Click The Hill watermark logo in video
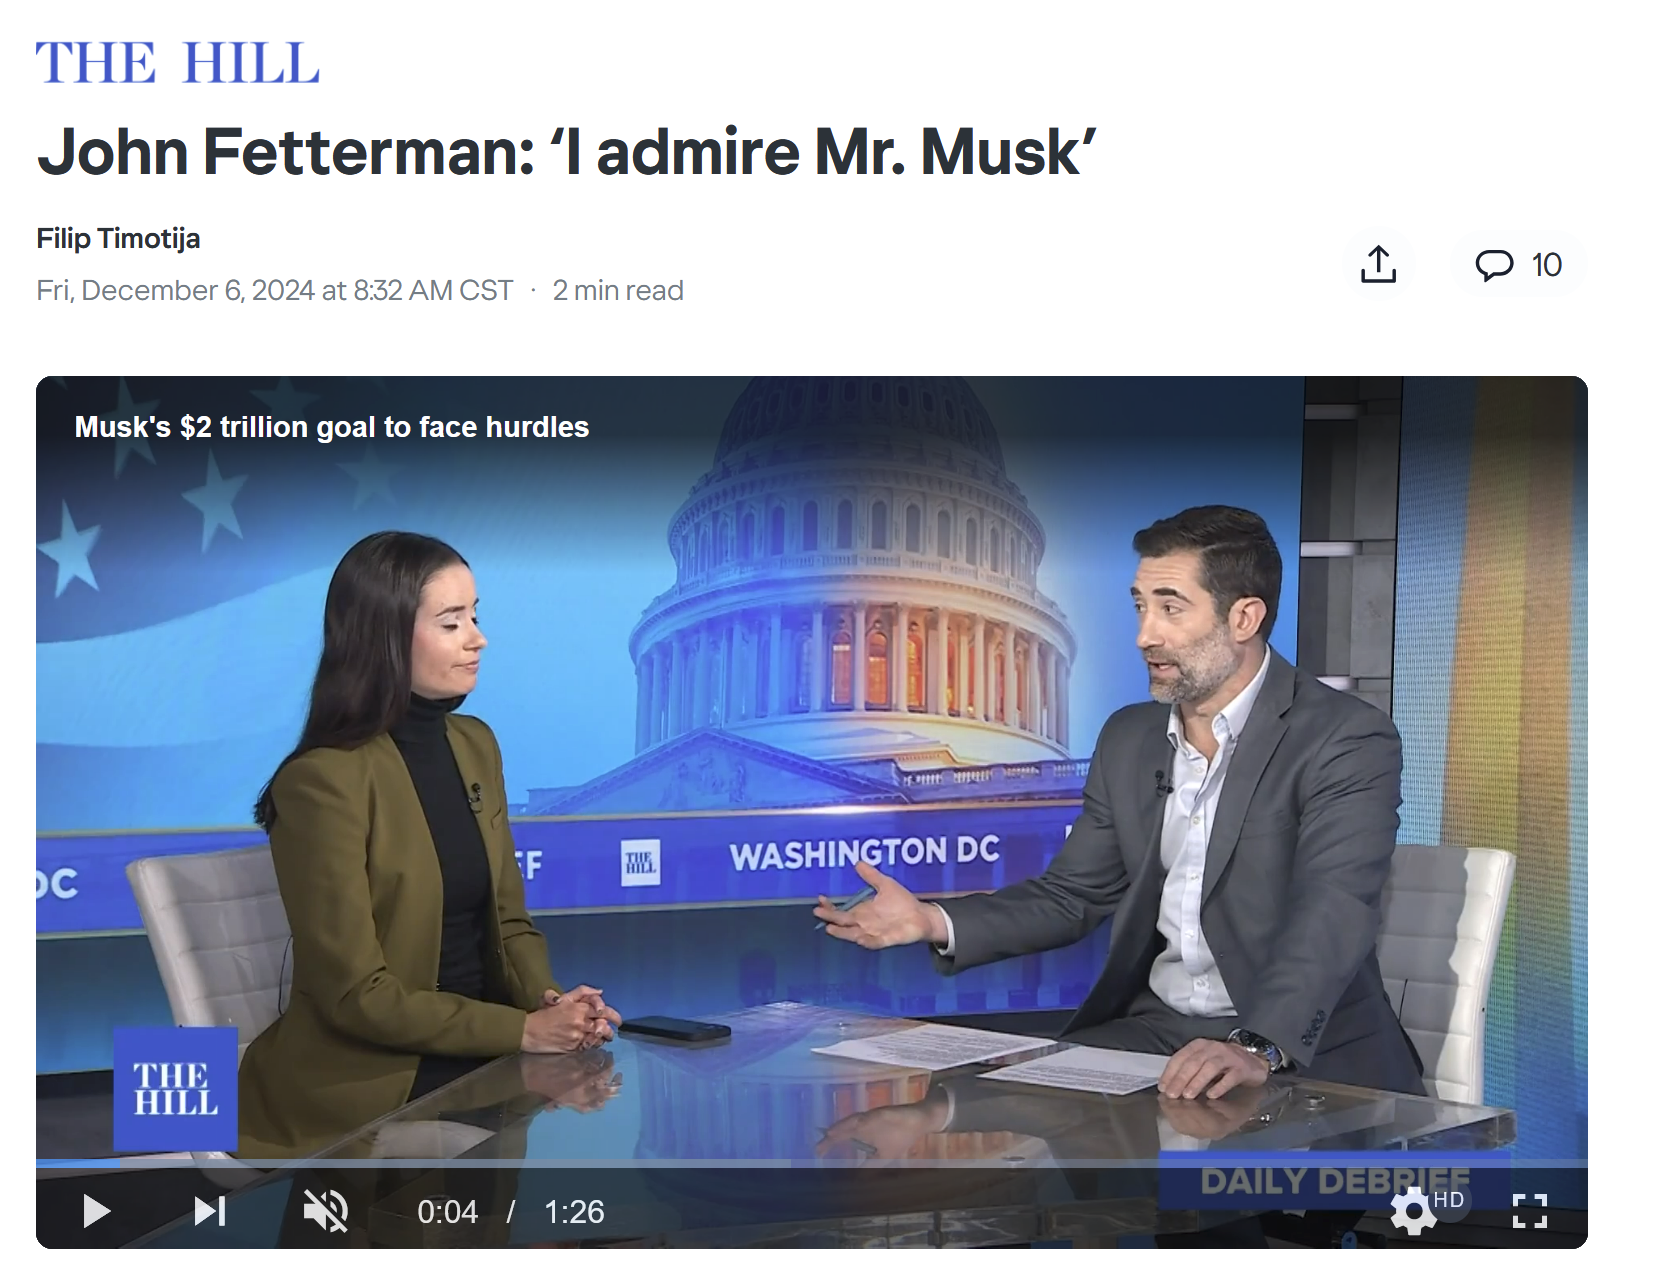The image size is (1657, 1263). tap(176, 1088)
